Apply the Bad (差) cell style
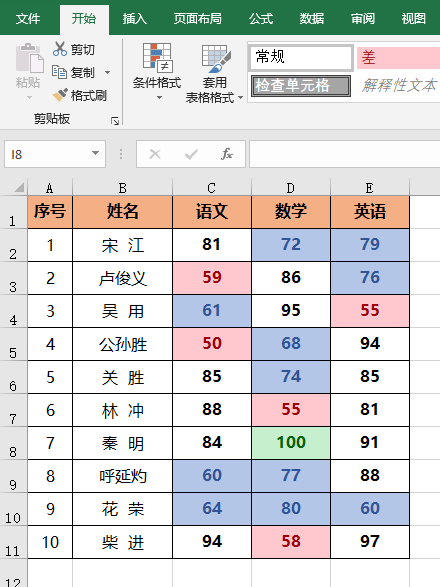440x587 pixels. tap(398, 58)
